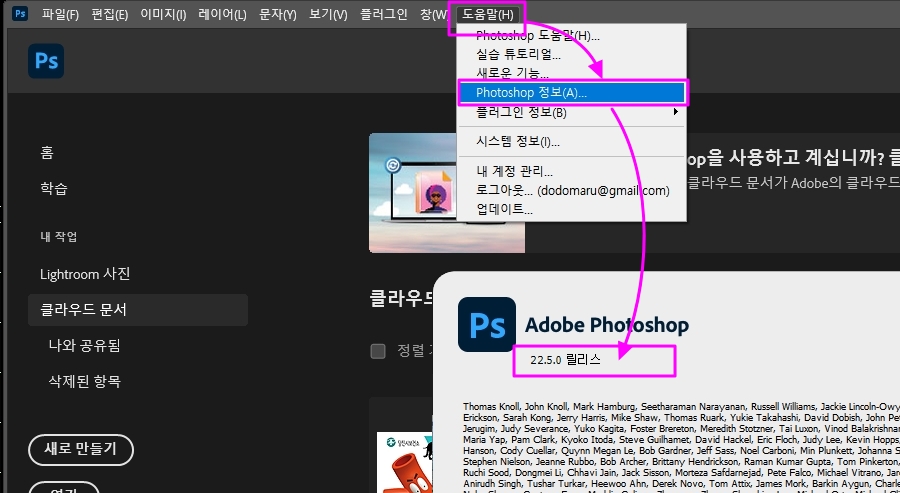Click the 새로 만들기 button

click(81, 449)
